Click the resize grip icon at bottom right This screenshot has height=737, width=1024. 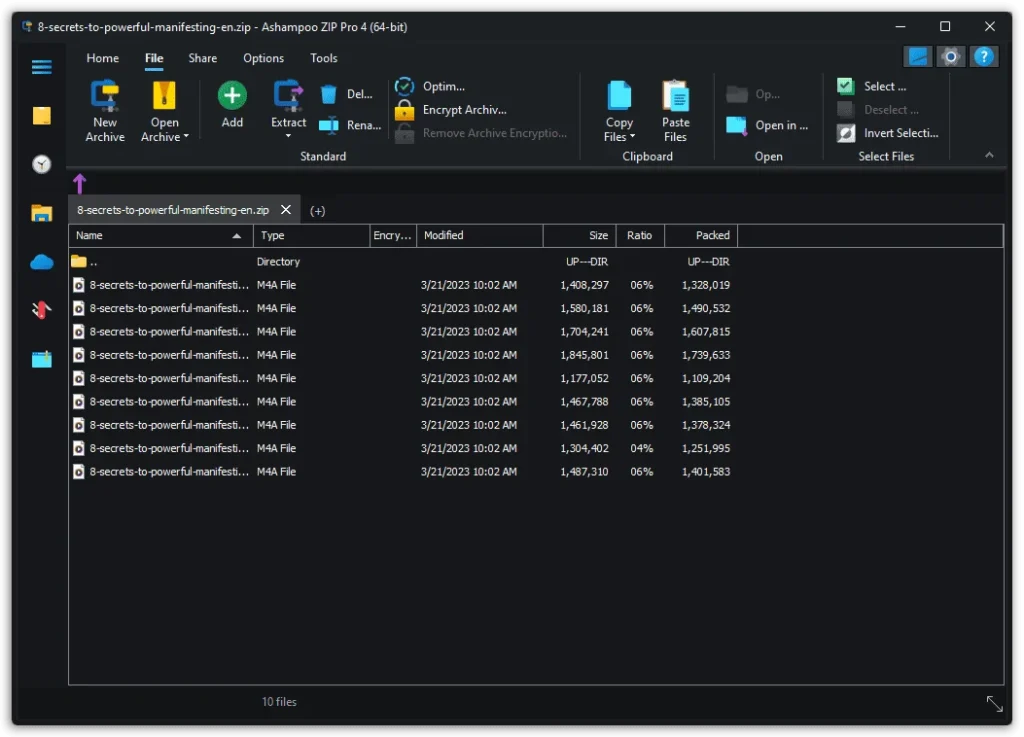point(995,704)
